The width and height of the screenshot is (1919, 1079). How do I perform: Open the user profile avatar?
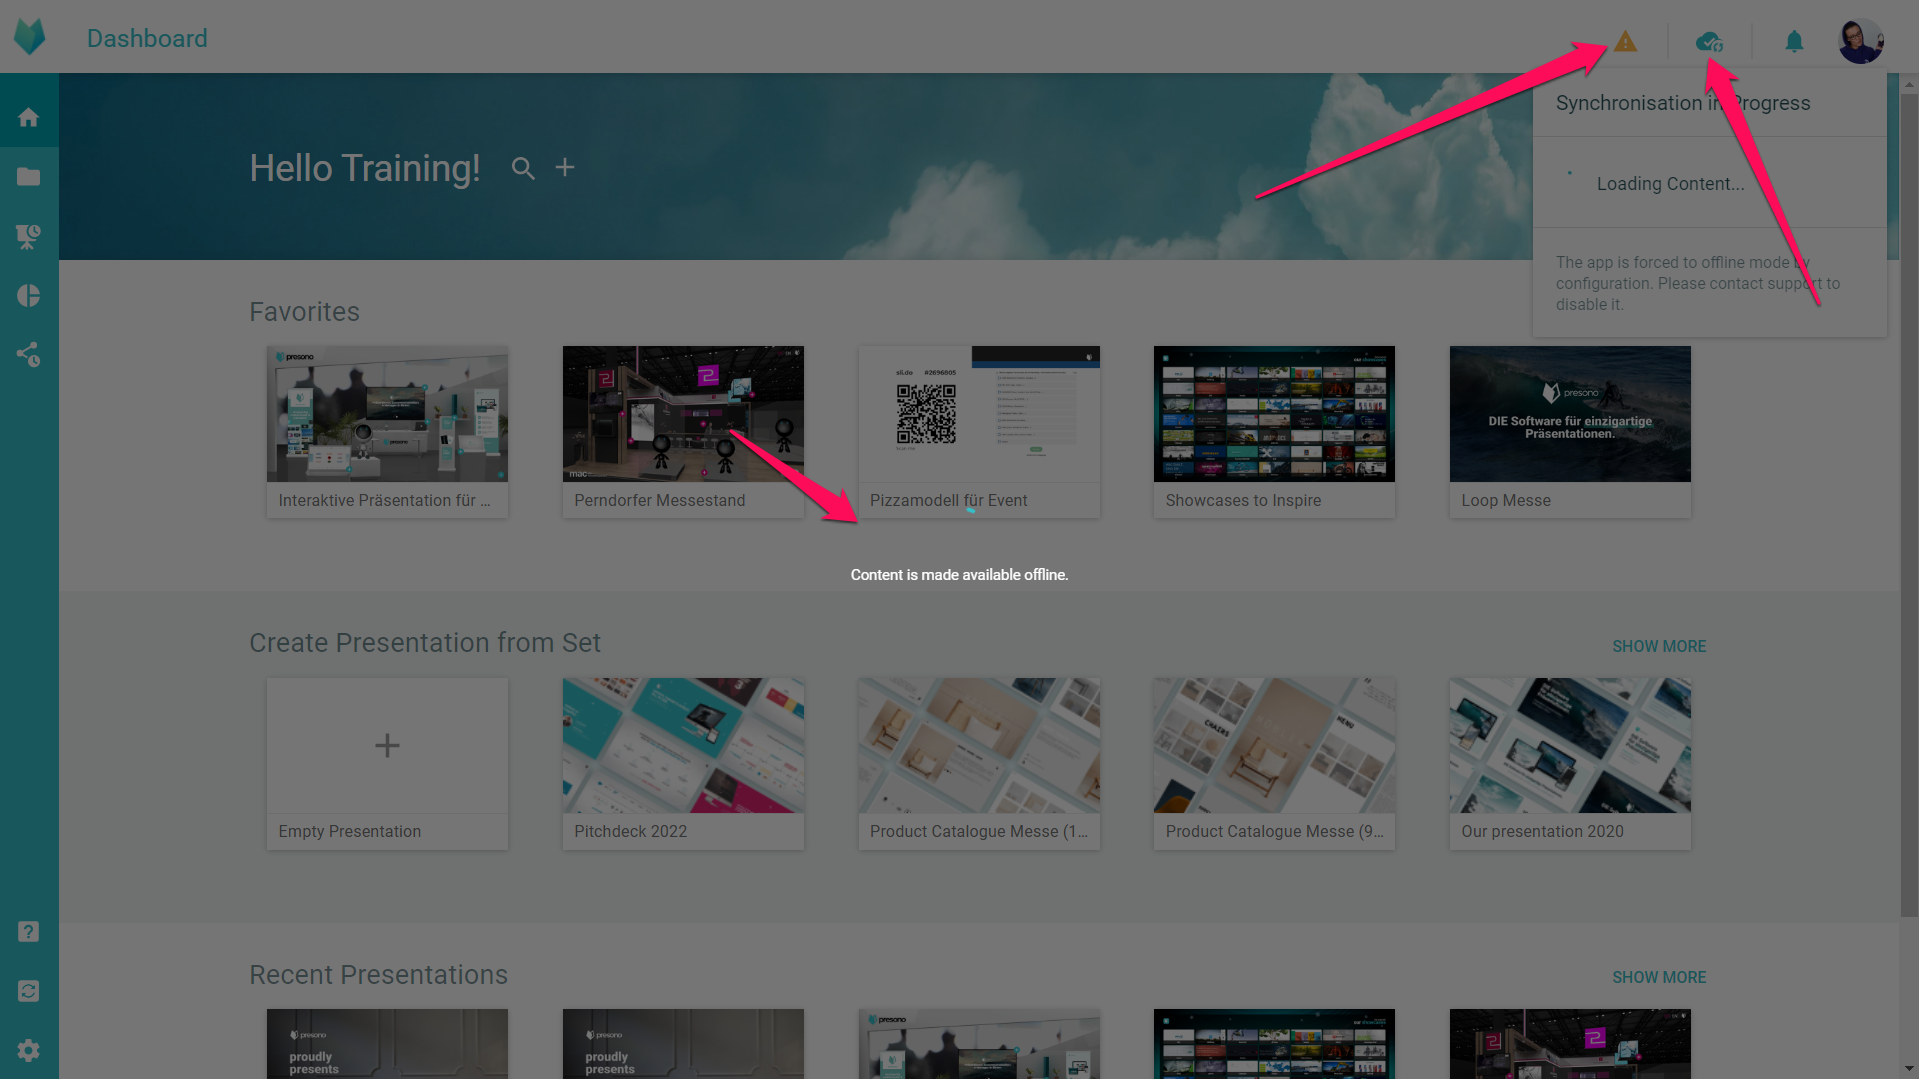[1860, 41]
